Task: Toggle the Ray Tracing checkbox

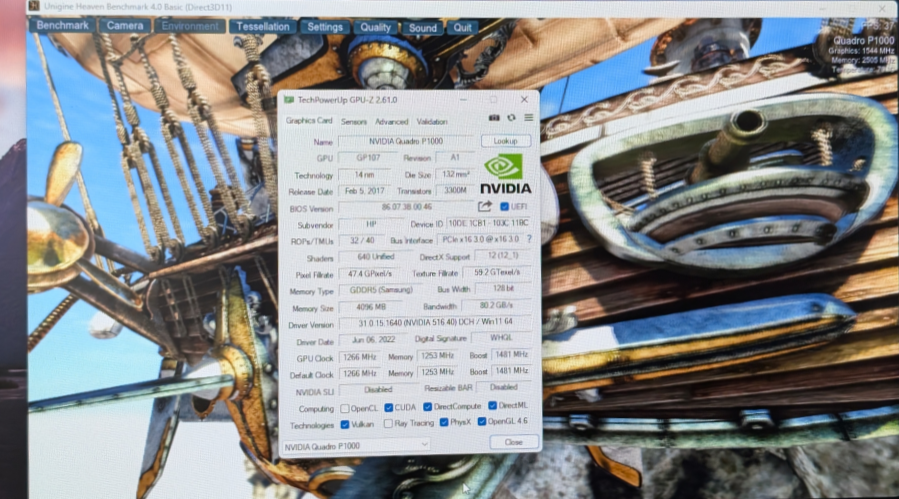Action: pos(388,423)
